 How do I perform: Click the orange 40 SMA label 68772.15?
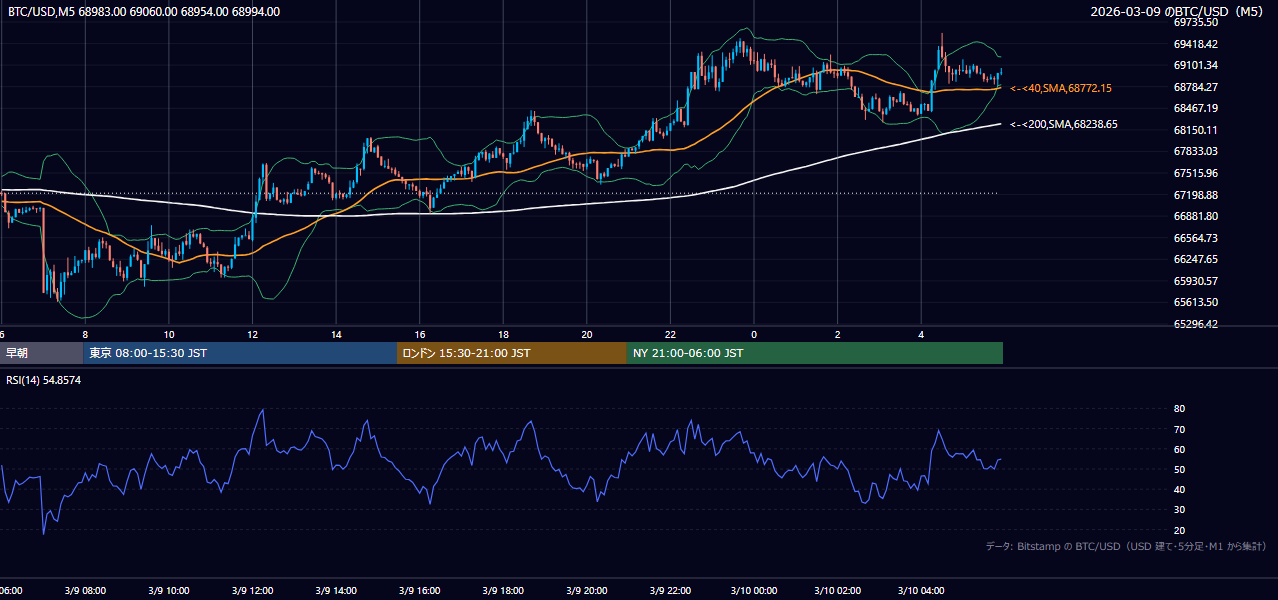[1061, 88]
